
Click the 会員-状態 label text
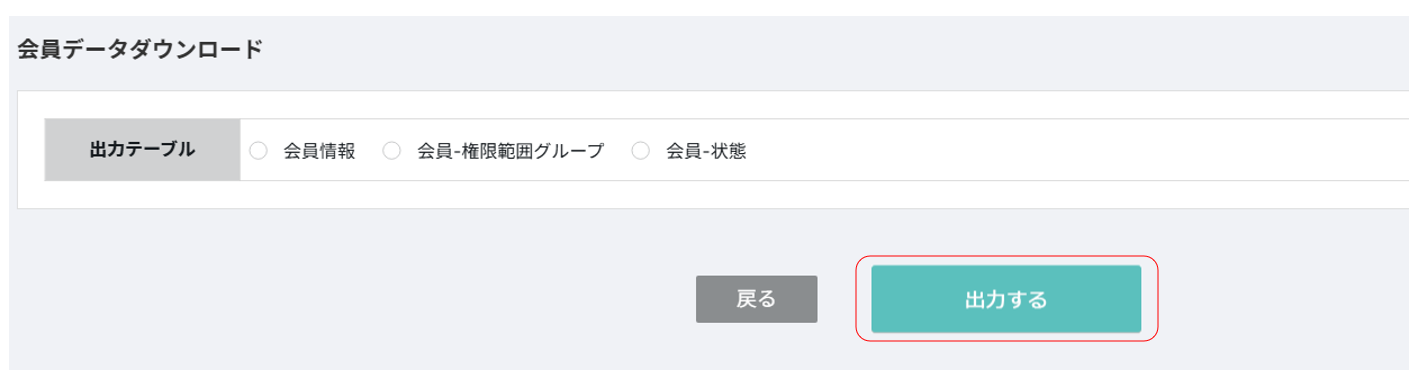(707, 152)
